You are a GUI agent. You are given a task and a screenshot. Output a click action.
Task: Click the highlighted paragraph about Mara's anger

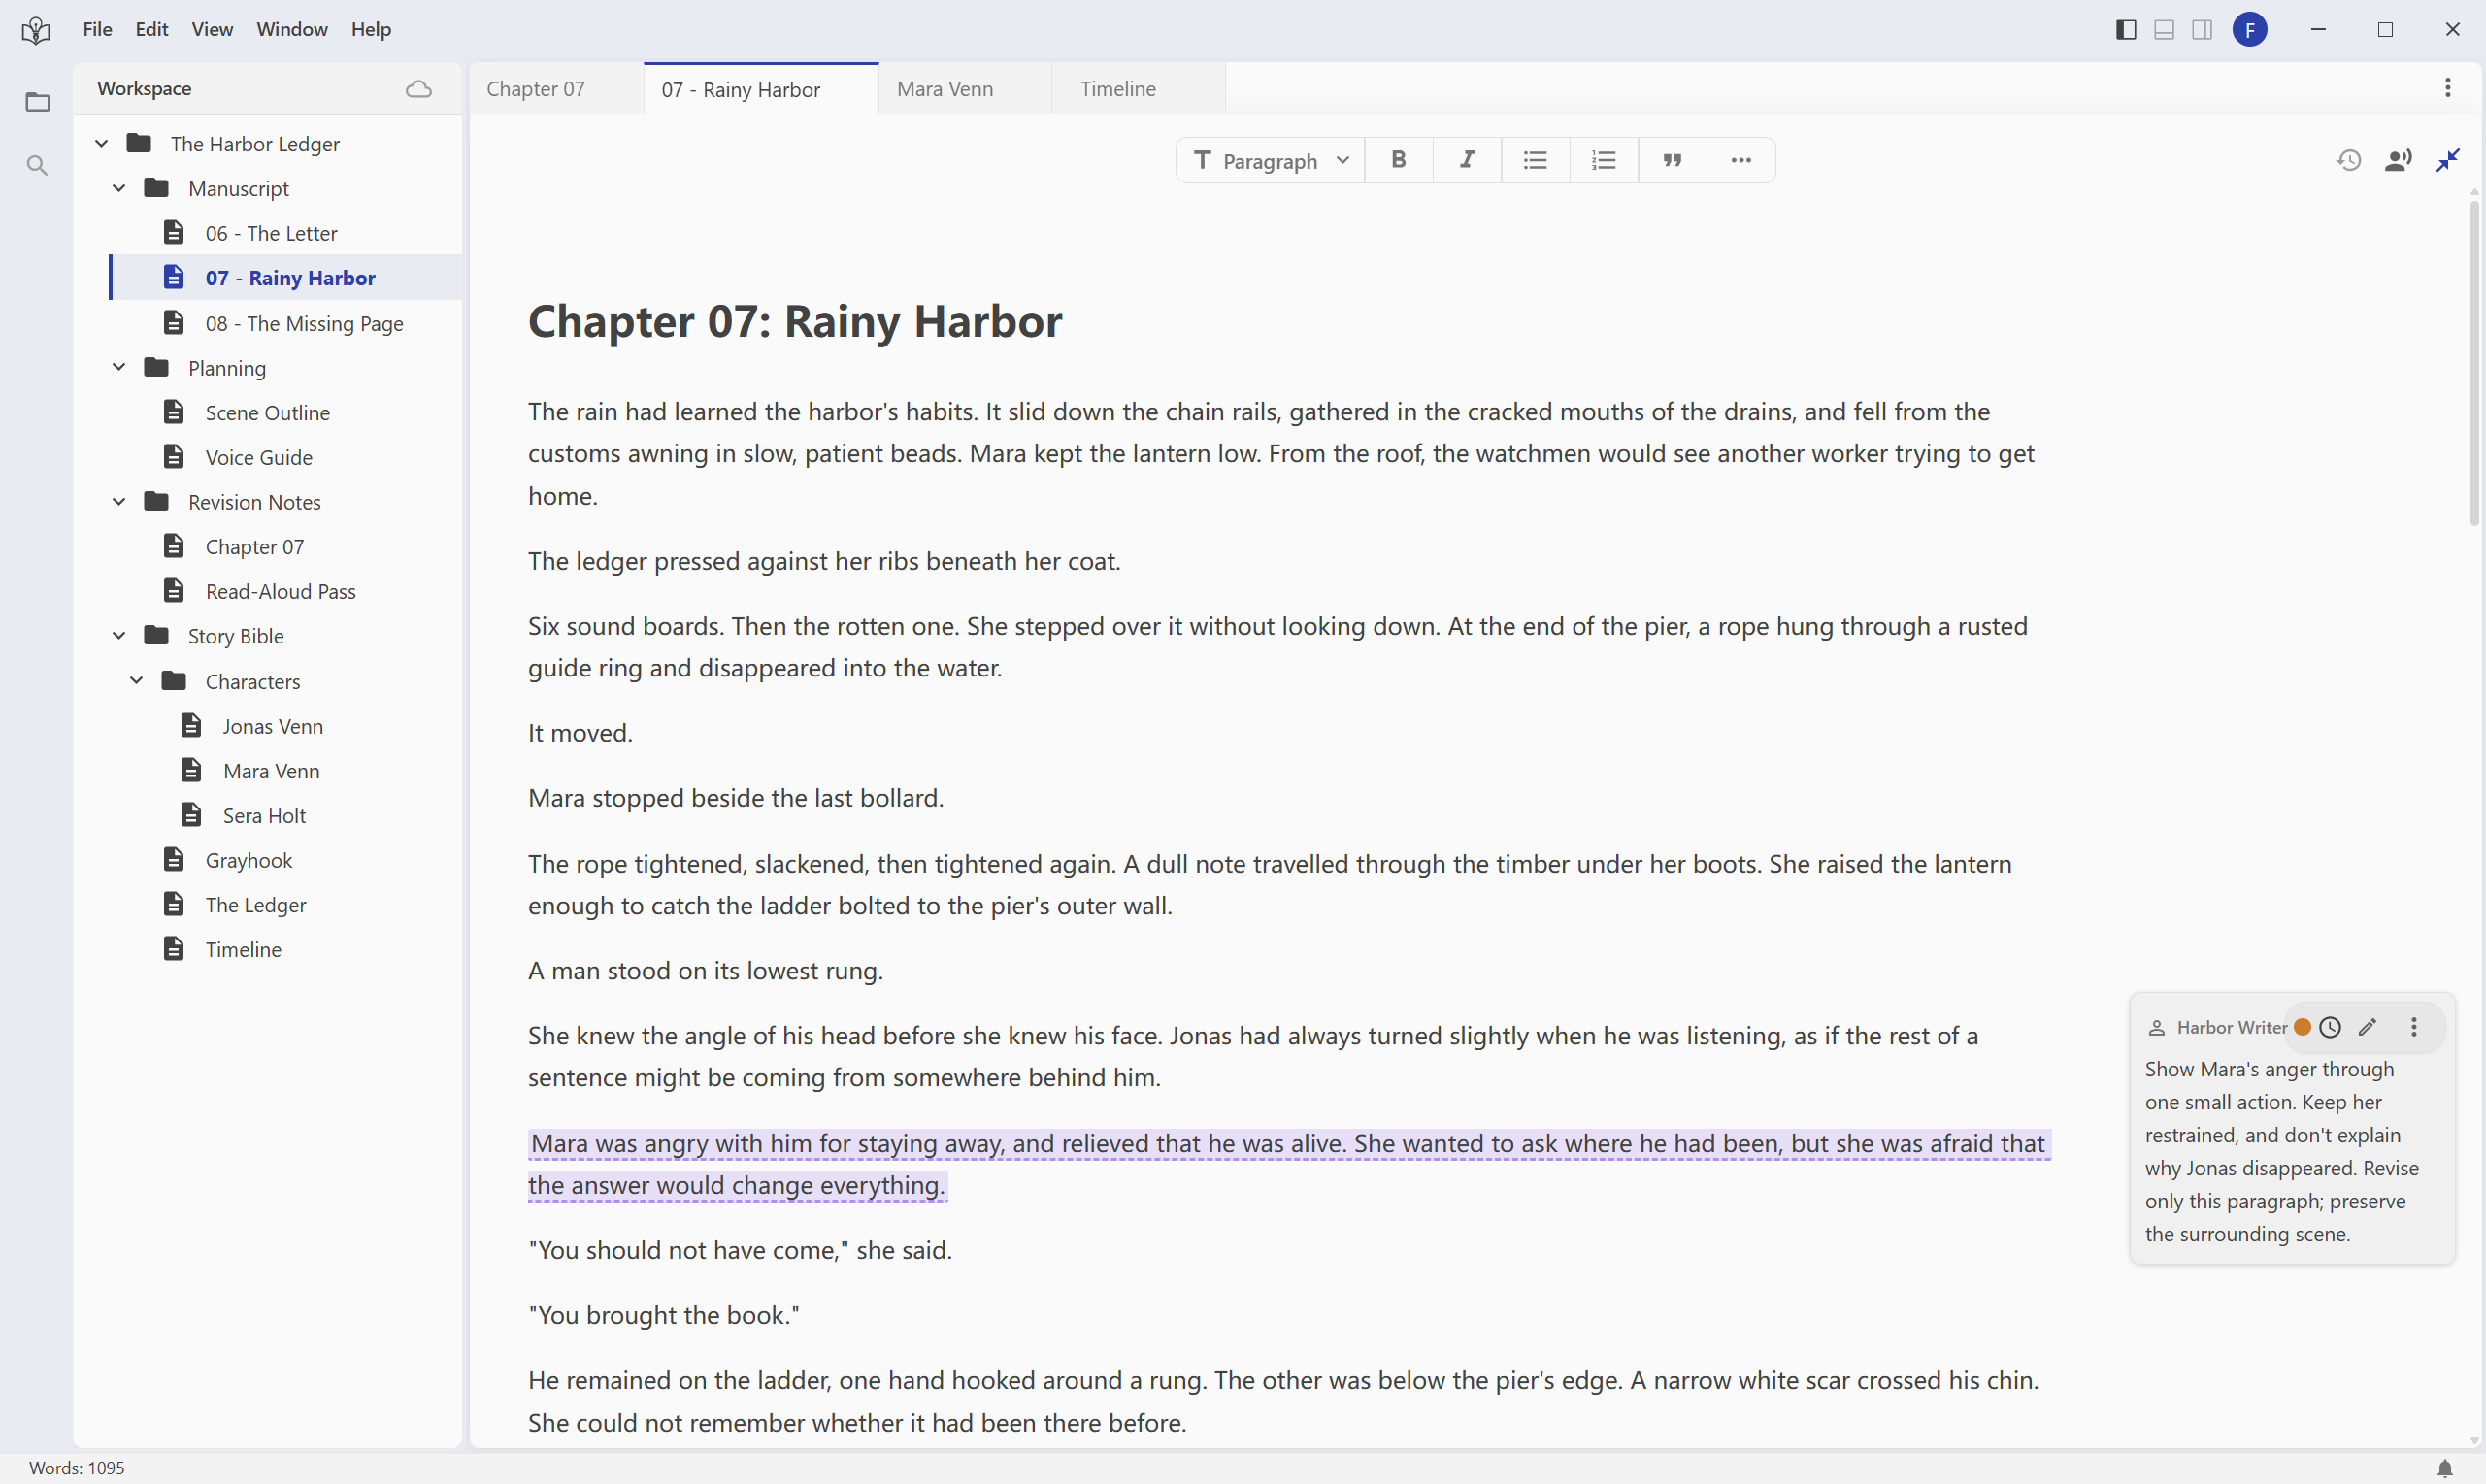point(1289,1164)
